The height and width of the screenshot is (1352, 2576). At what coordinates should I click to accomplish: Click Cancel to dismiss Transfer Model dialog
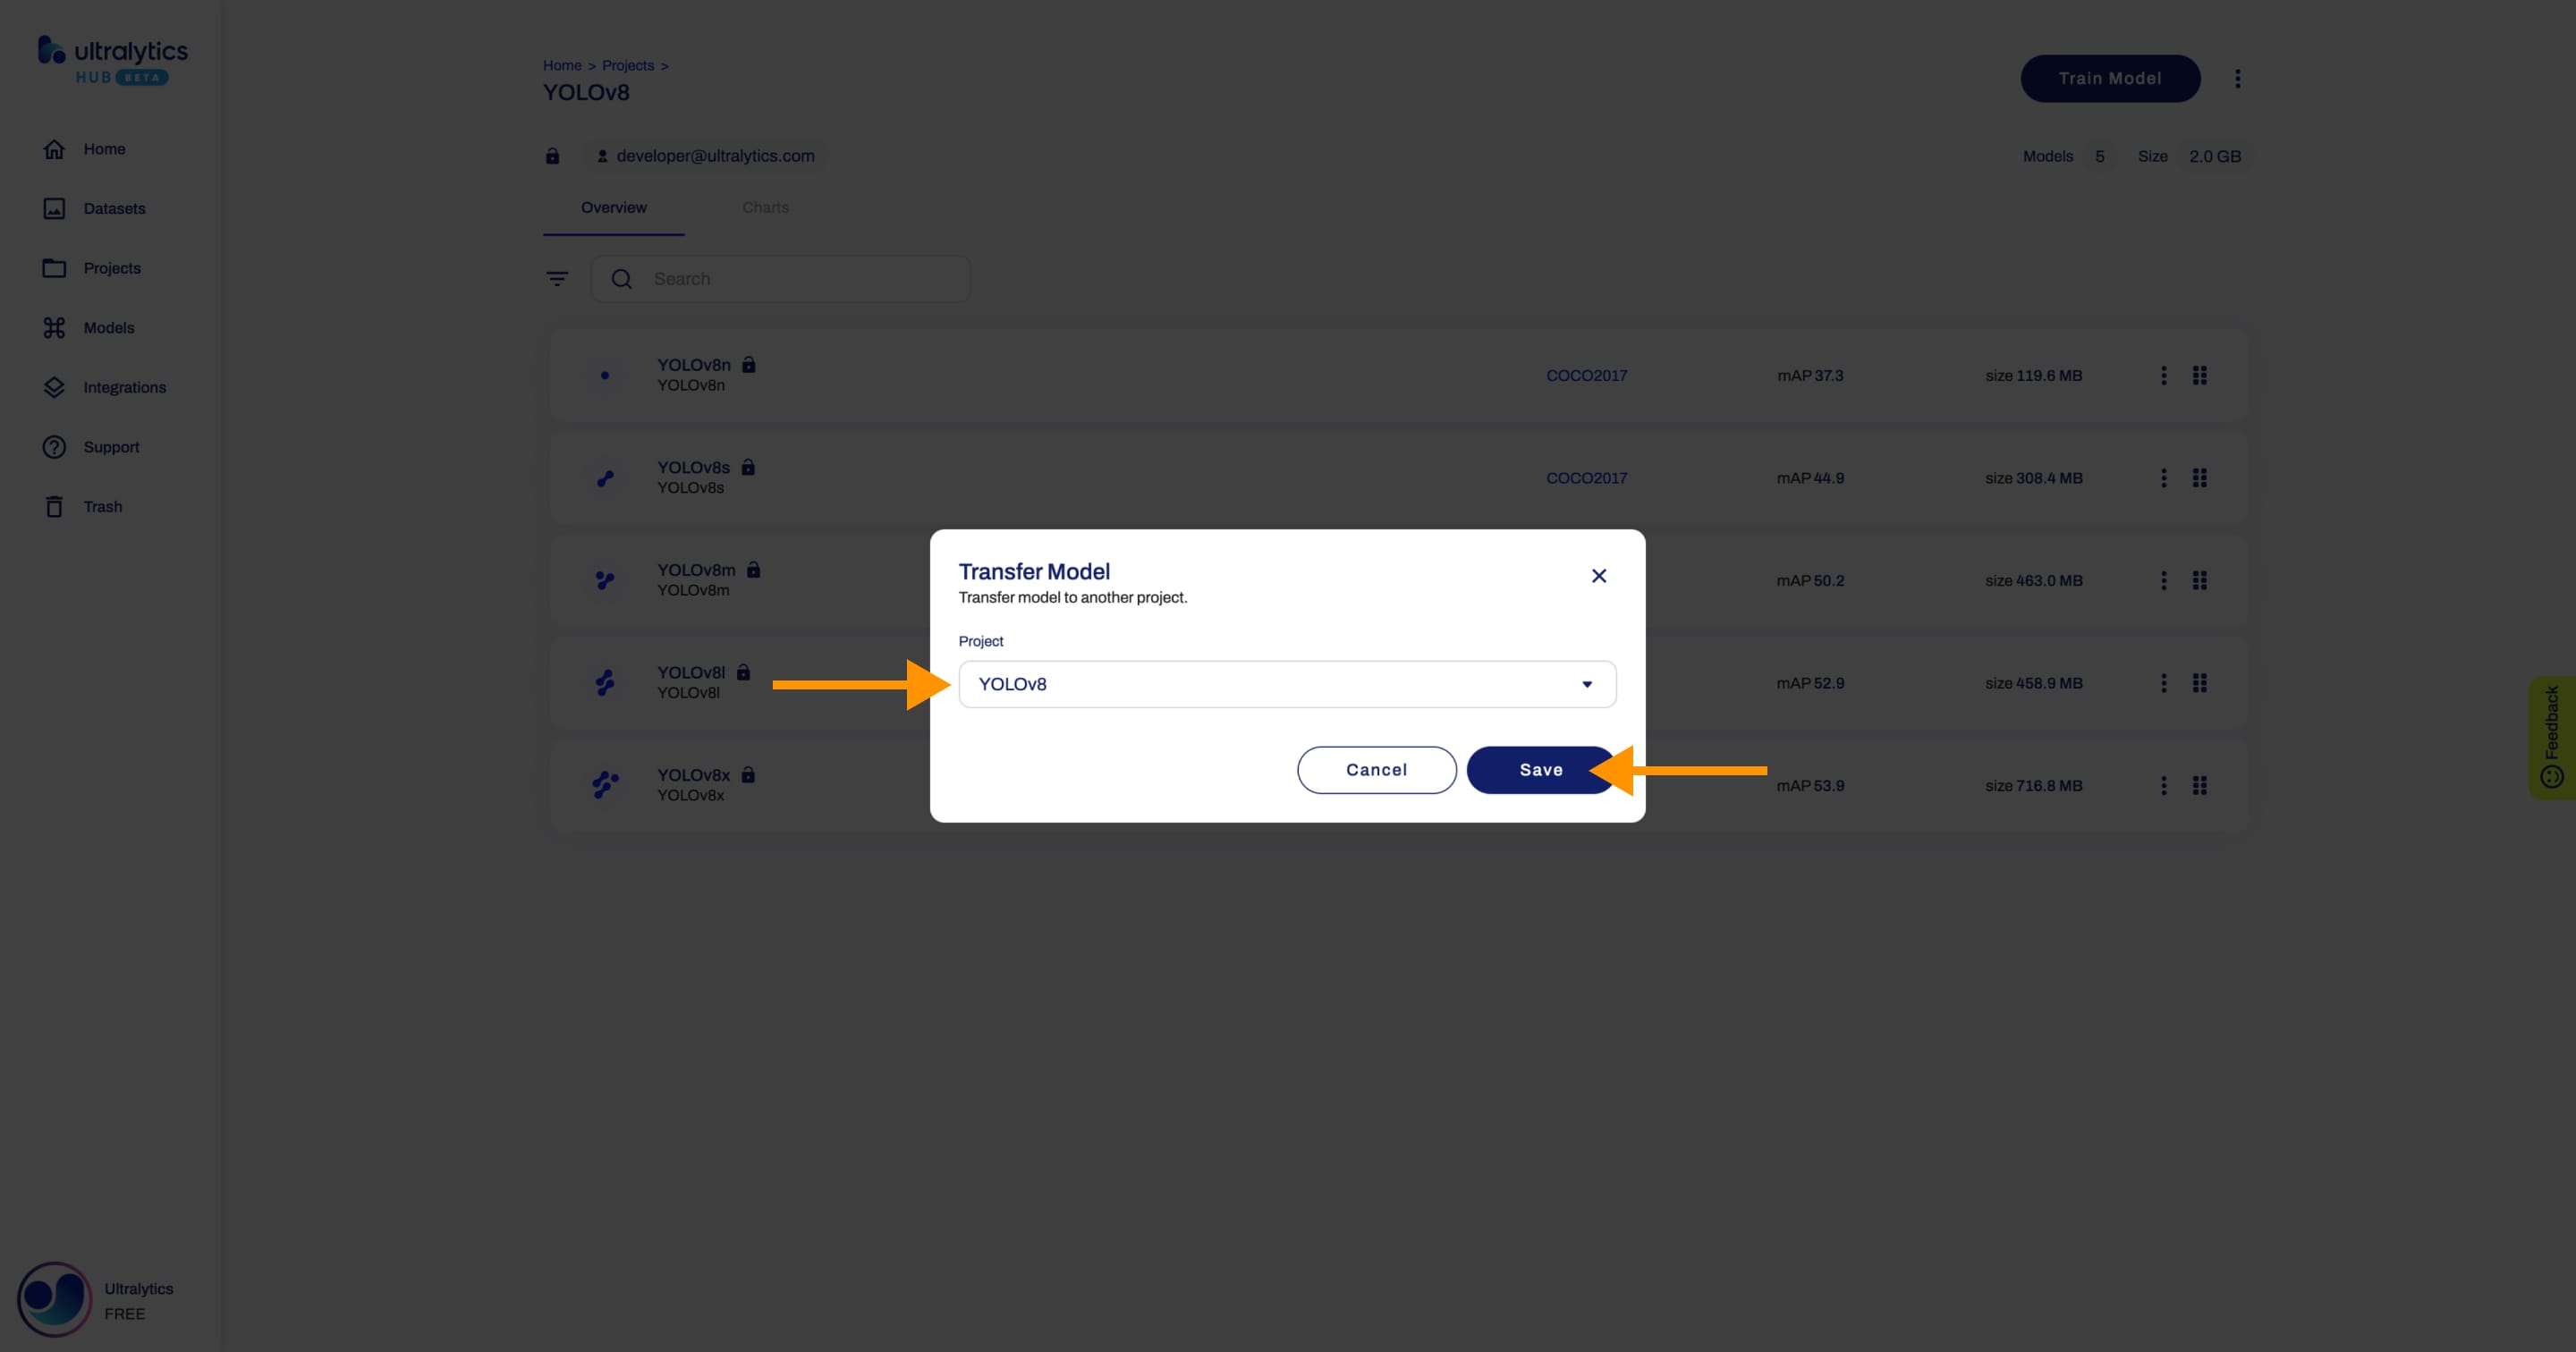1377,770
